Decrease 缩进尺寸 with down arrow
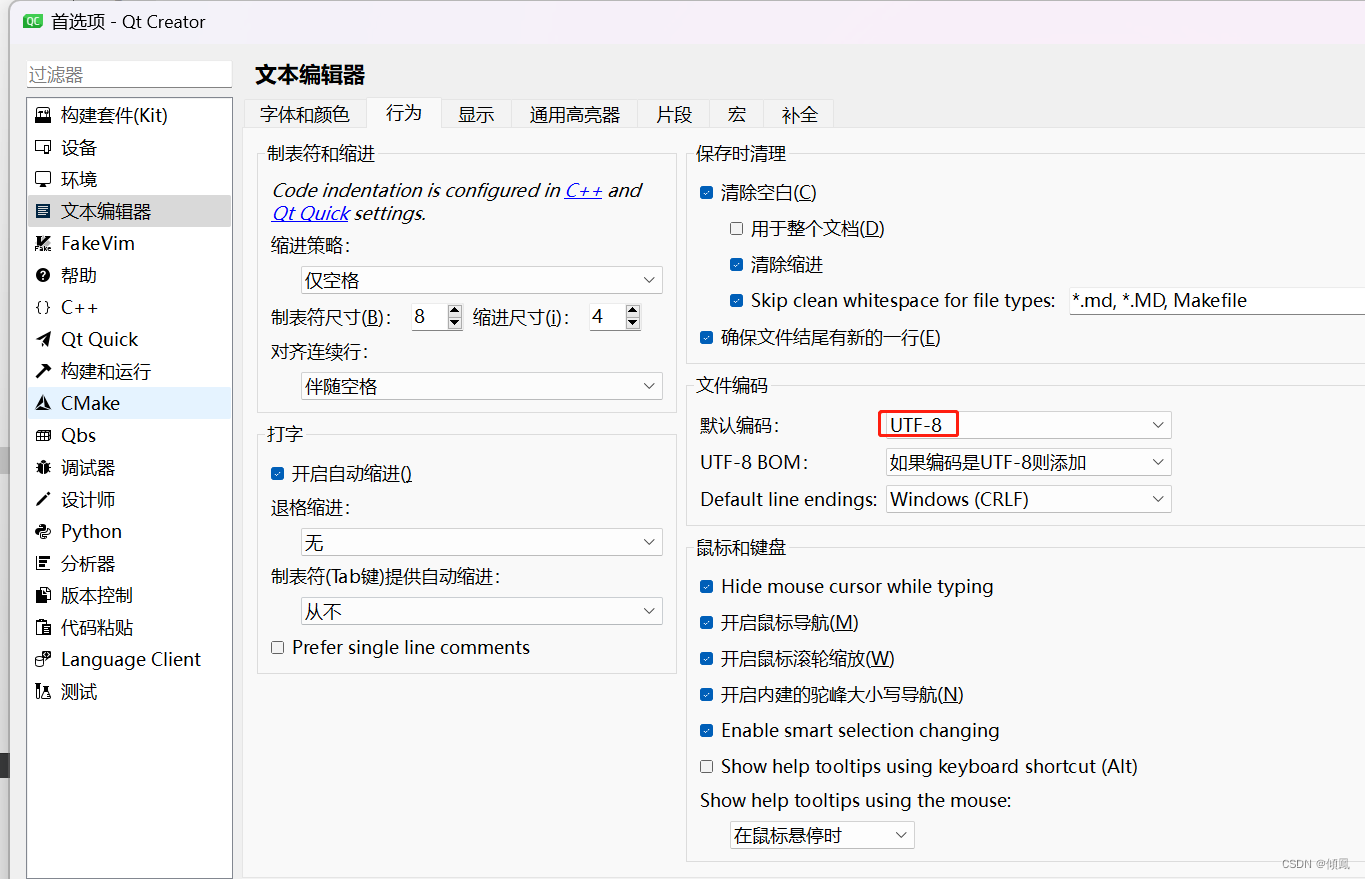The image size is (1365, 879). pyautogui.click(x=633, y=323)
